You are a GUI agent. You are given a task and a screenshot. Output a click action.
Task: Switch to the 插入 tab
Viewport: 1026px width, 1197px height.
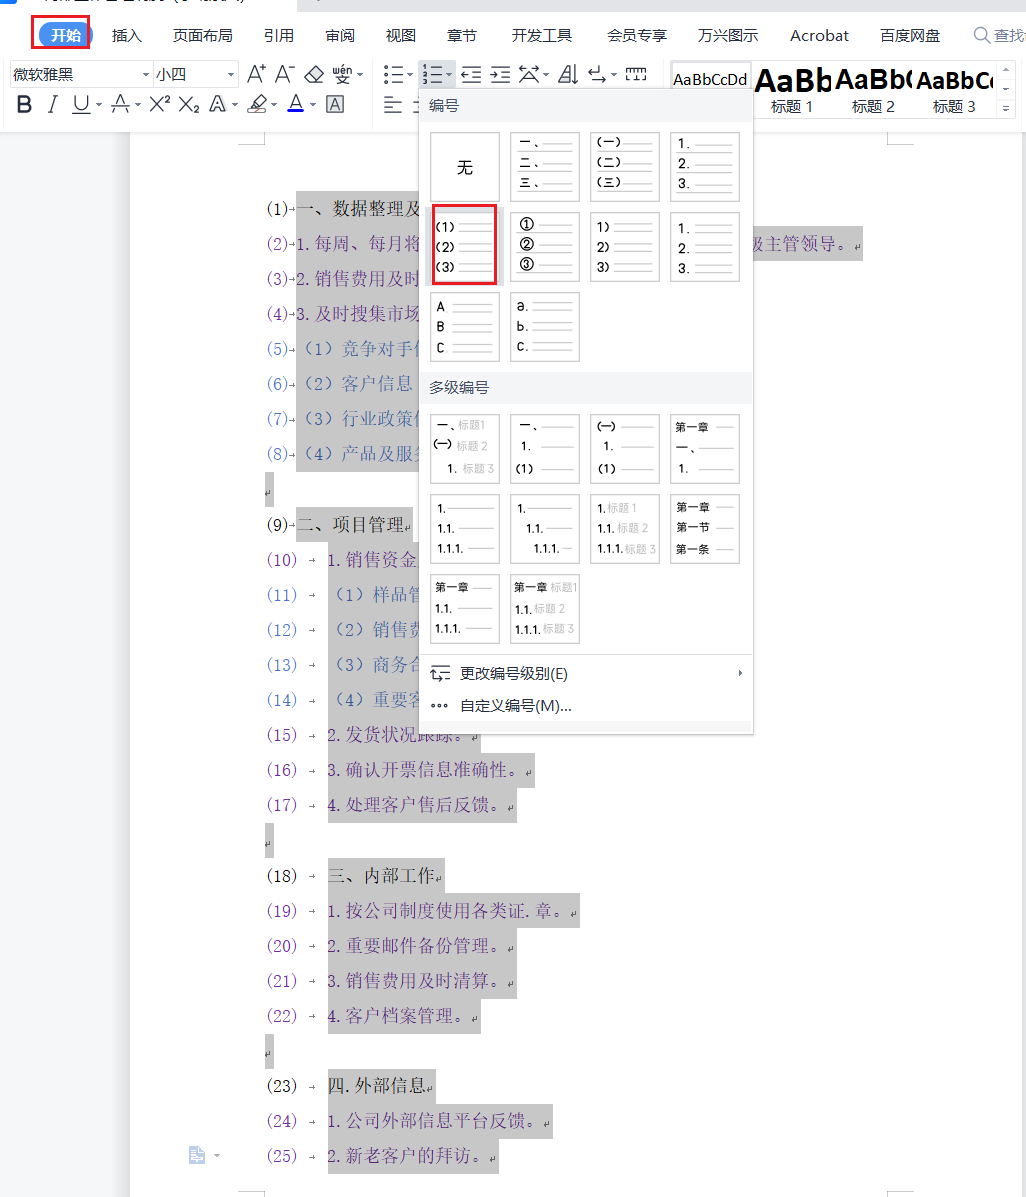127,36
